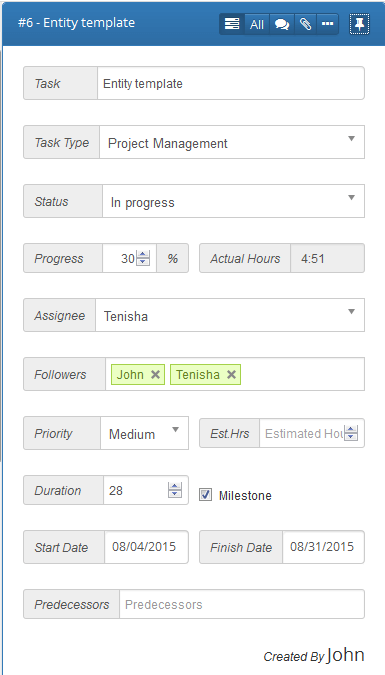Increase Progress with the up spinner arrow
The width and height of the screenshot is (385, 675).
(143, 255)
